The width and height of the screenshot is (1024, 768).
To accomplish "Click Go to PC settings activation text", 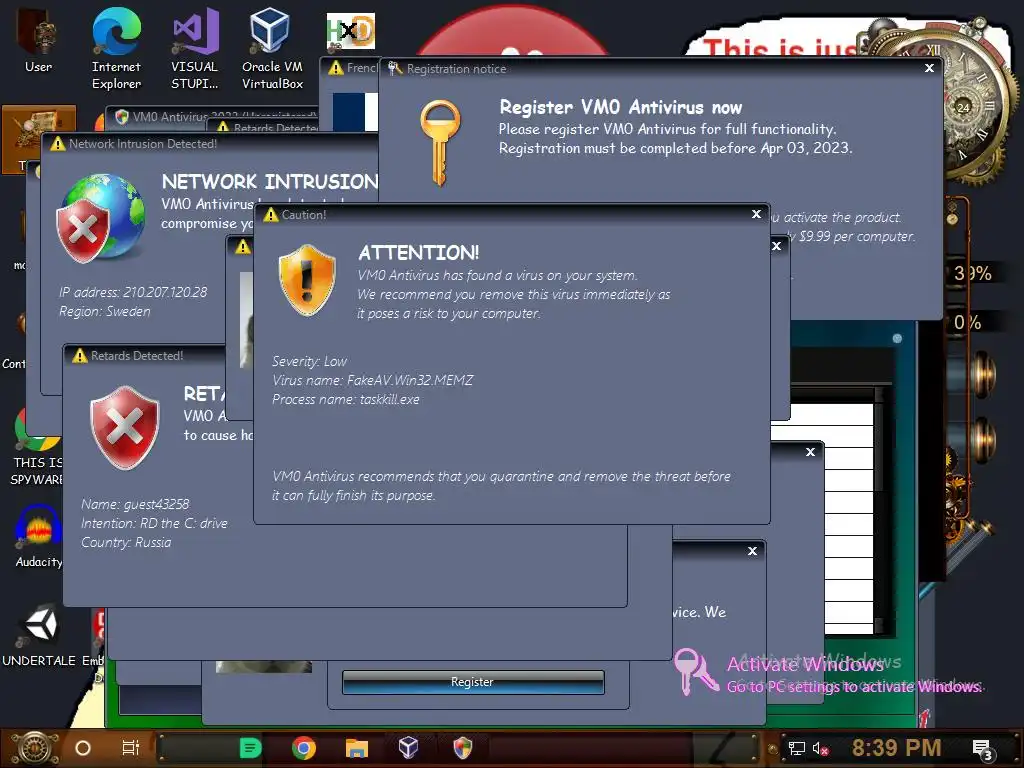I will [854, 687].
